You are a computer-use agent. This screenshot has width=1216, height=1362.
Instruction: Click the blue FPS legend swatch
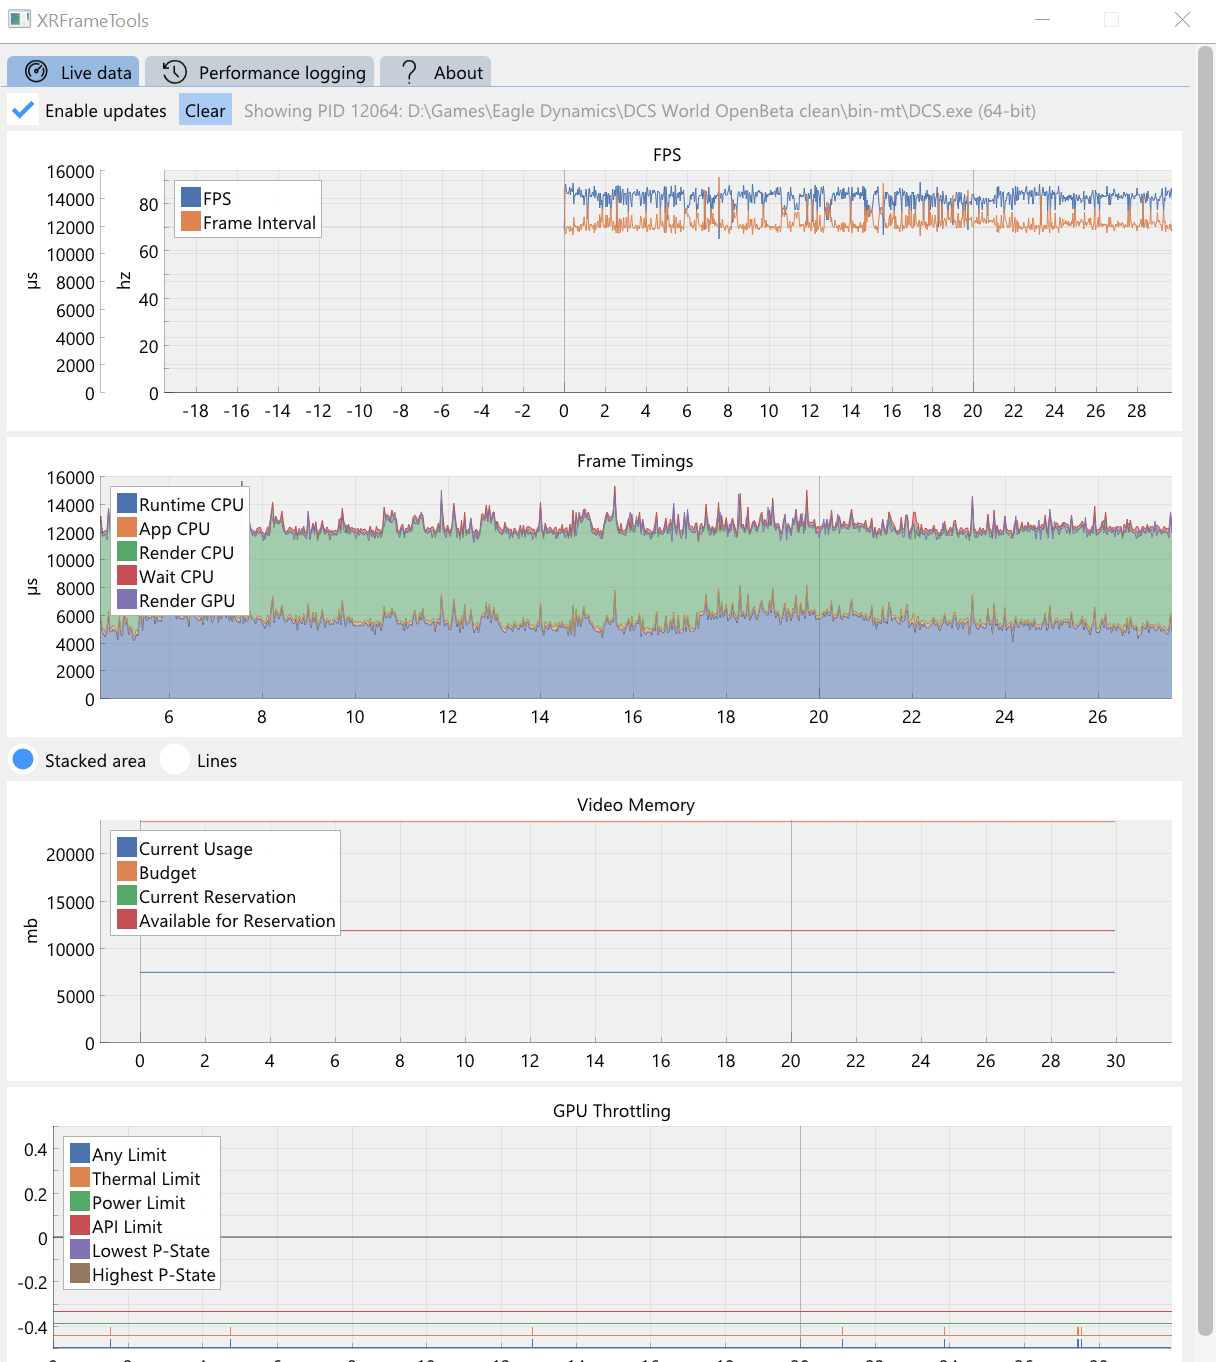190,197
